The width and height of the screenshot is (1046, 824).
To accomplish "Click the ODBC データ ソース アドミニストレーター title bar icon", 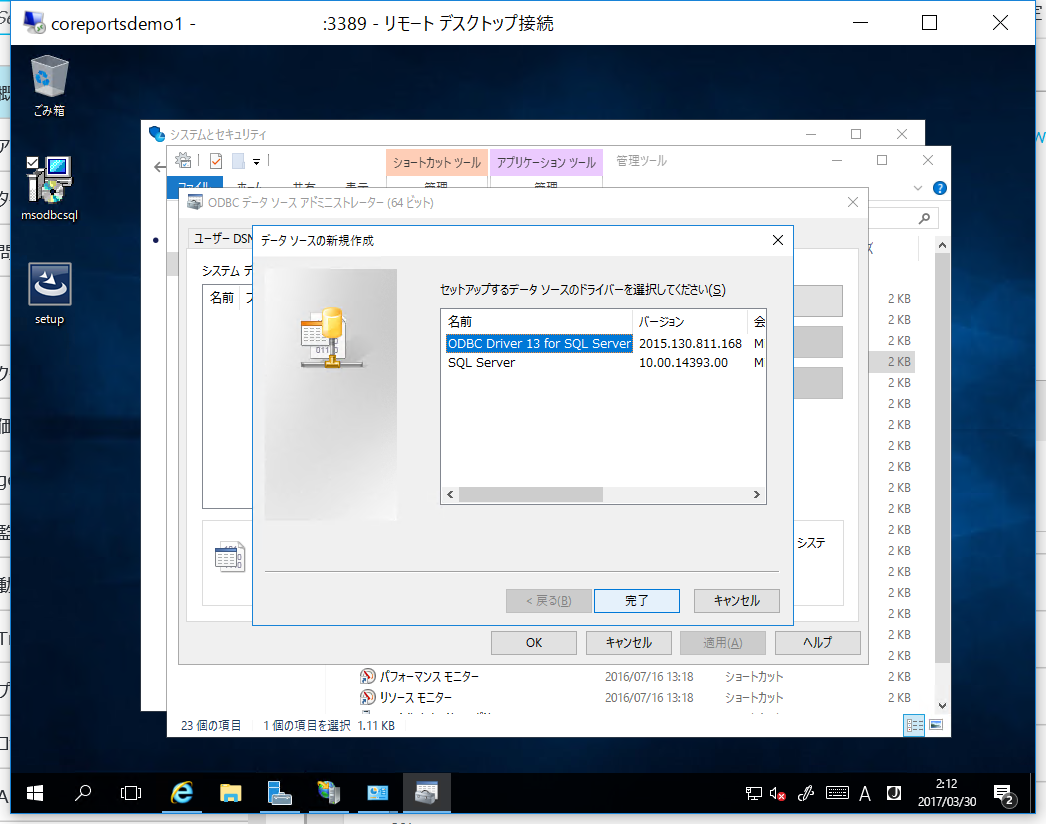I will 195,202.
